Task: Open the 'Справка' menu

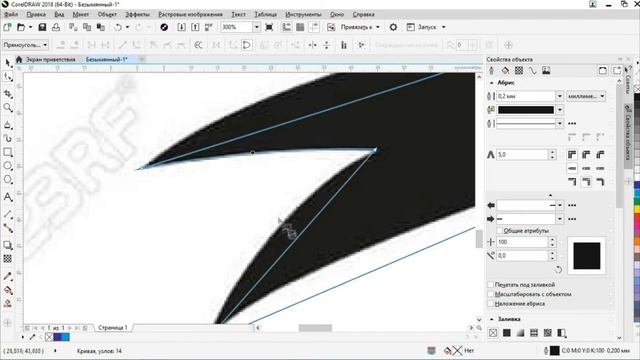Action: 364,14
